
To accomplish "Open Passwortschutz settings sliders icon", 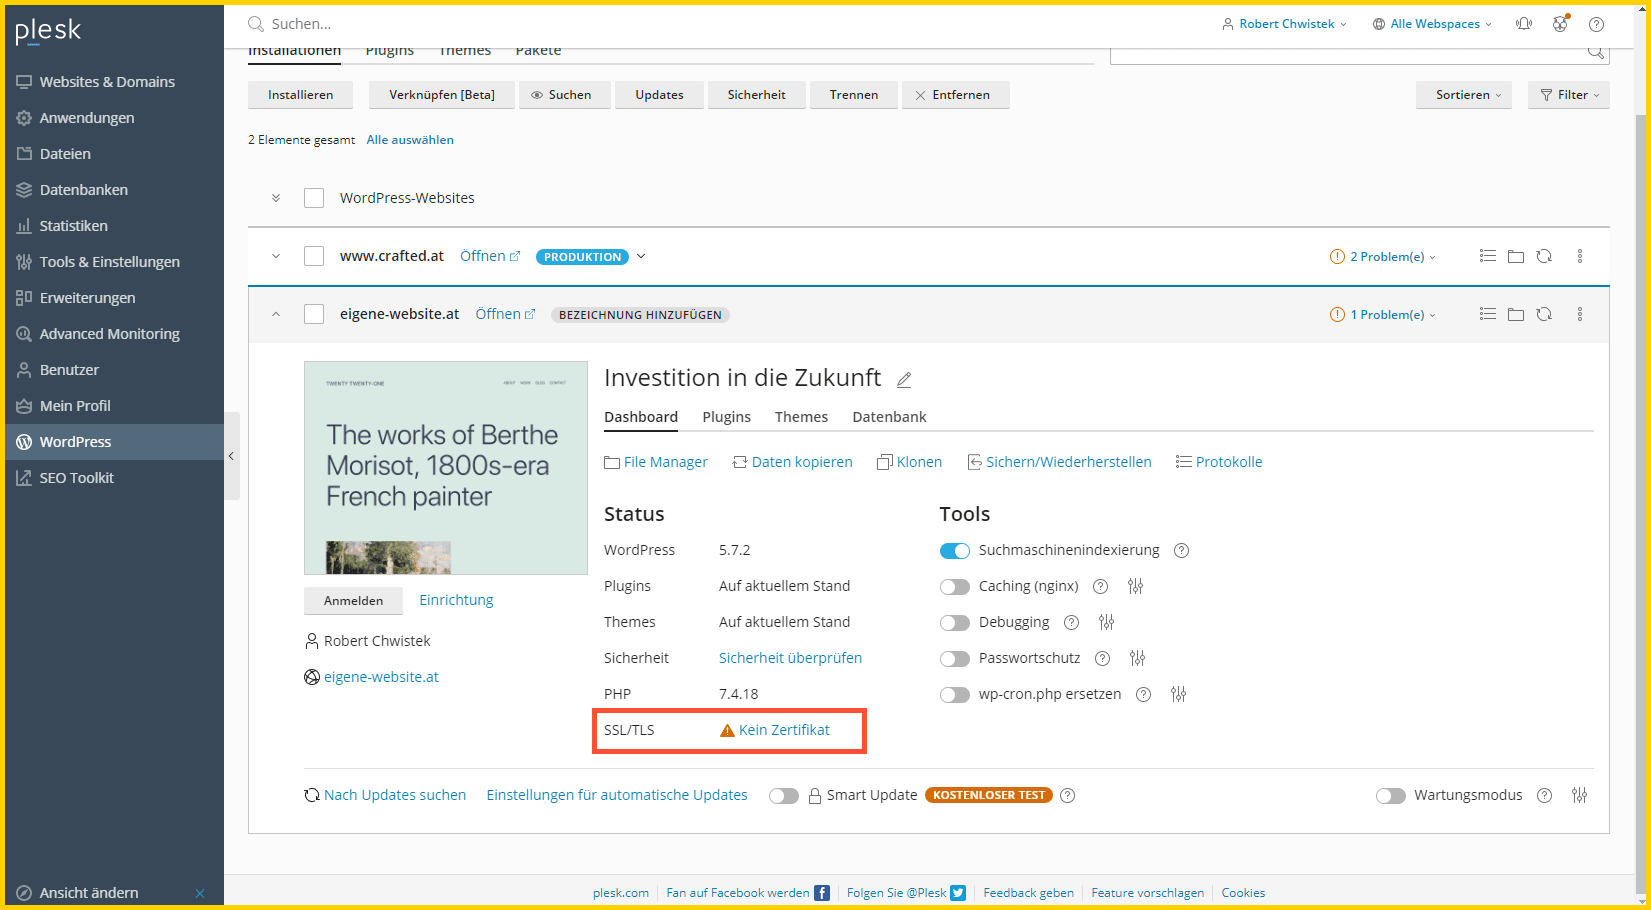I will click(x=1137, y=658).
